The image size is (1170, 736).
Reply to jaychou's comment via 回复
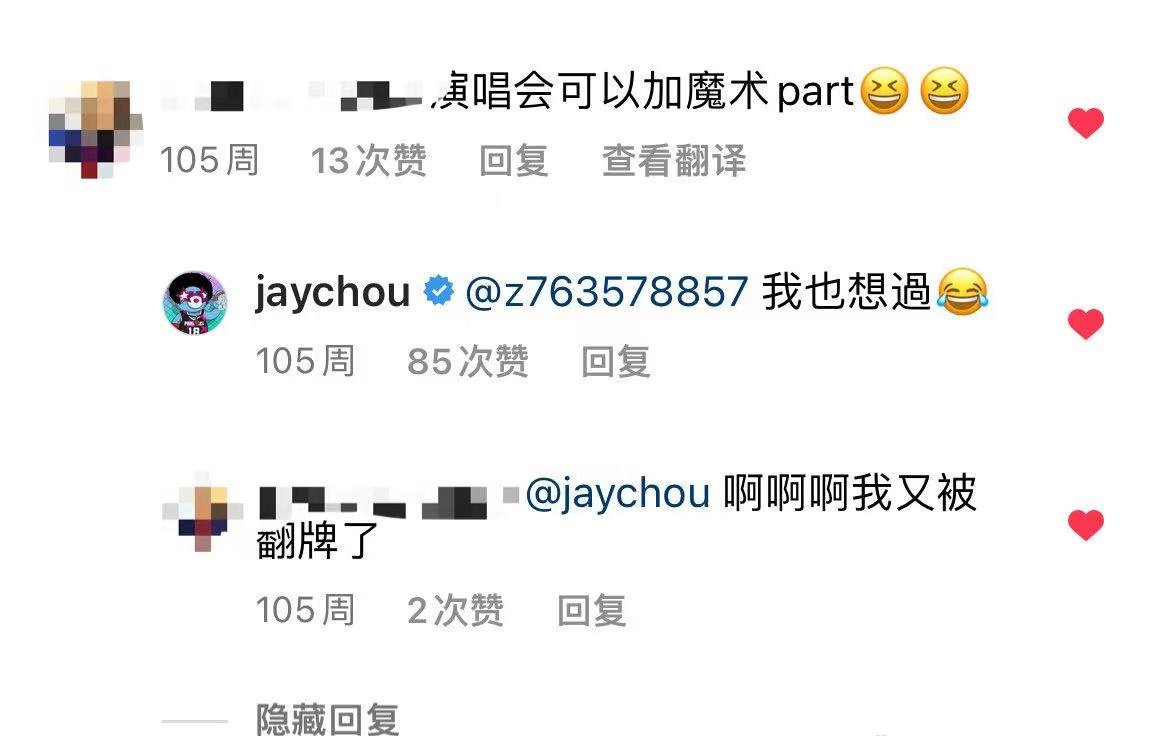pos(616,361)
